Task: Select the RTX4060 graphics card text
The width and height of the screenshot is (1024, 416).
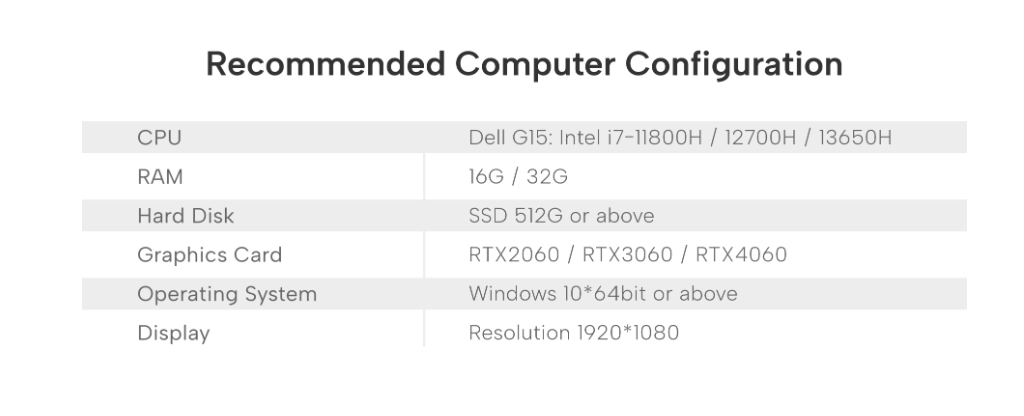Action: [741, 255]
